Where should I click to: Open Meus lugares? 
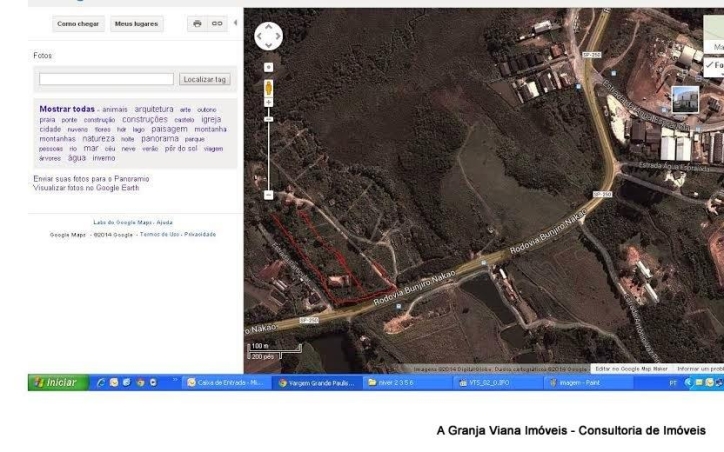(136, 24)
